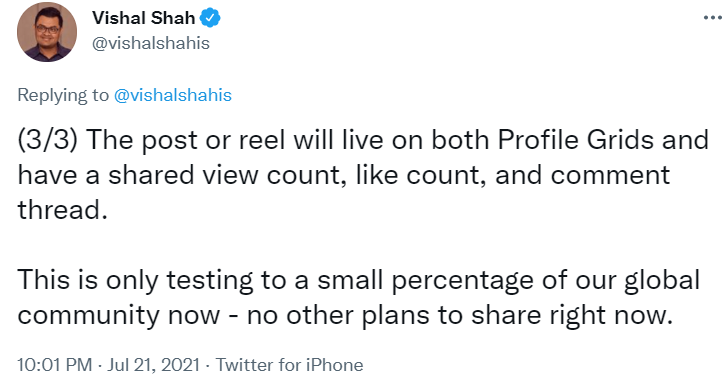
Task: Click the Jul 21, 2021 date
Action: pyautogui.click(x=153, y=365)
